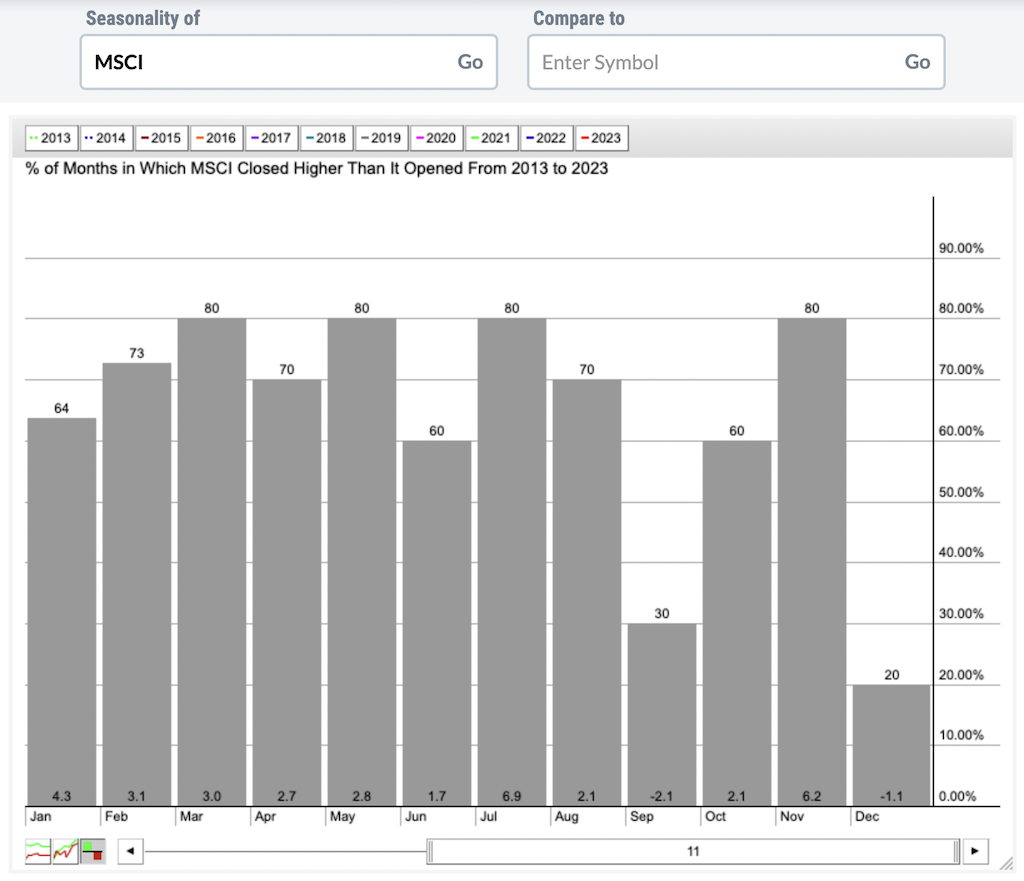The width and height of the screenshot is (1024, 881).
Task: Grab the right handle of the range slider
Action: point(957,852)
